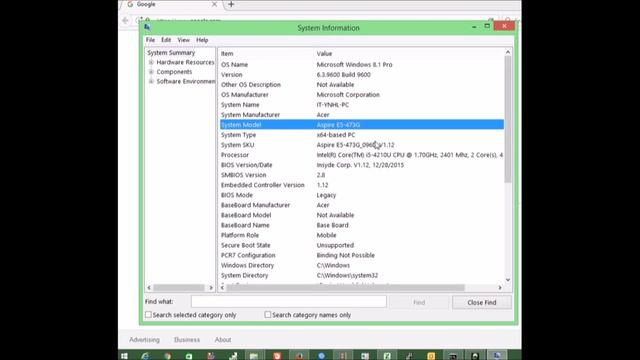Select the Platform Role row
Screen dimensions: 640x360
(x=362, y=235)
